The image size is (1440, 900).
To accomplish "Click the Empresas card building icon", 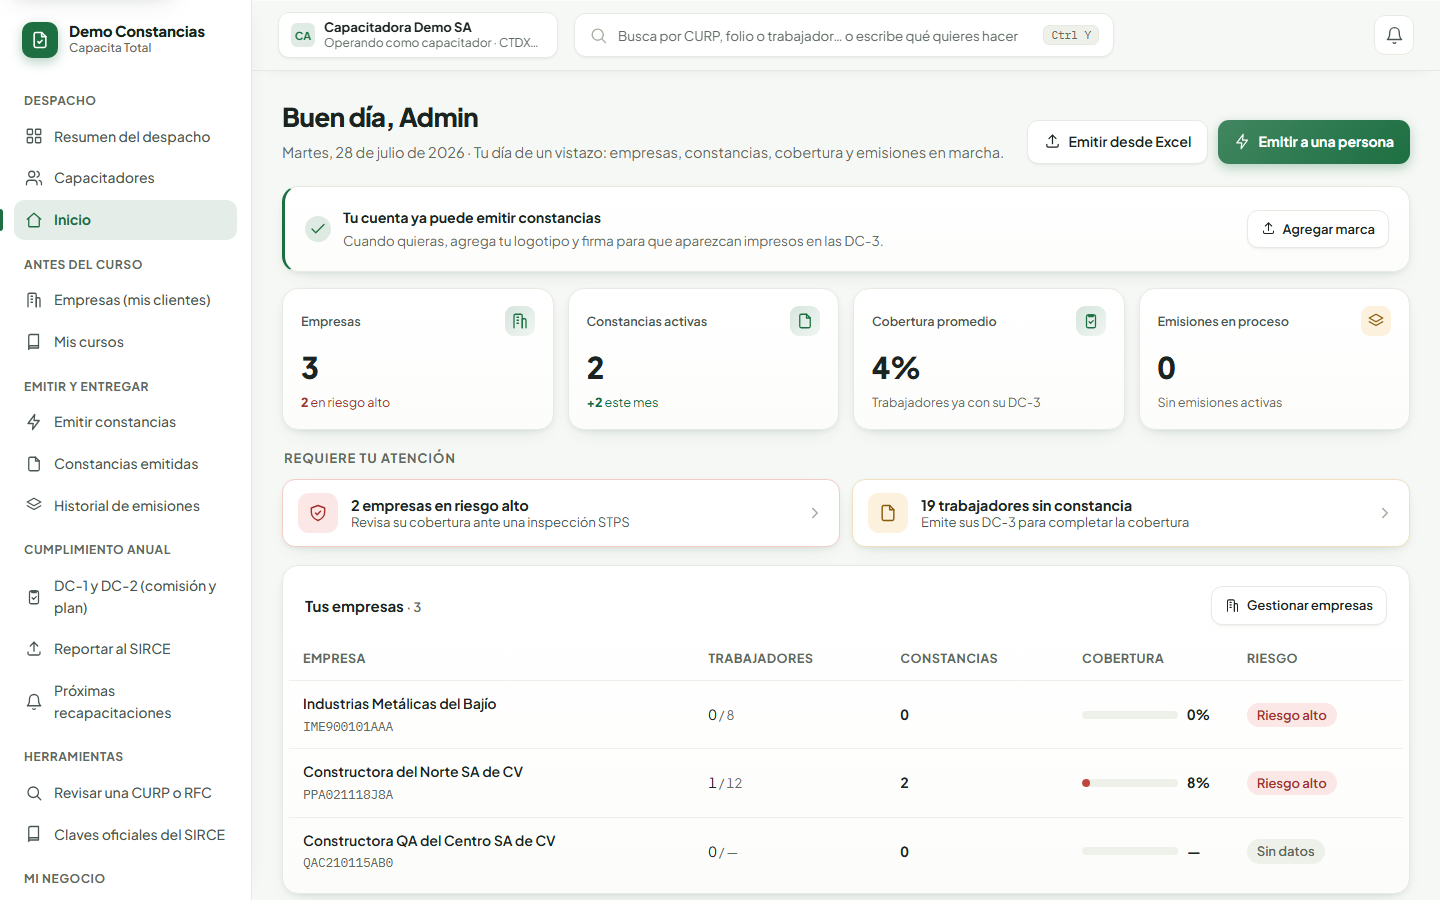I will click(520, 321).
